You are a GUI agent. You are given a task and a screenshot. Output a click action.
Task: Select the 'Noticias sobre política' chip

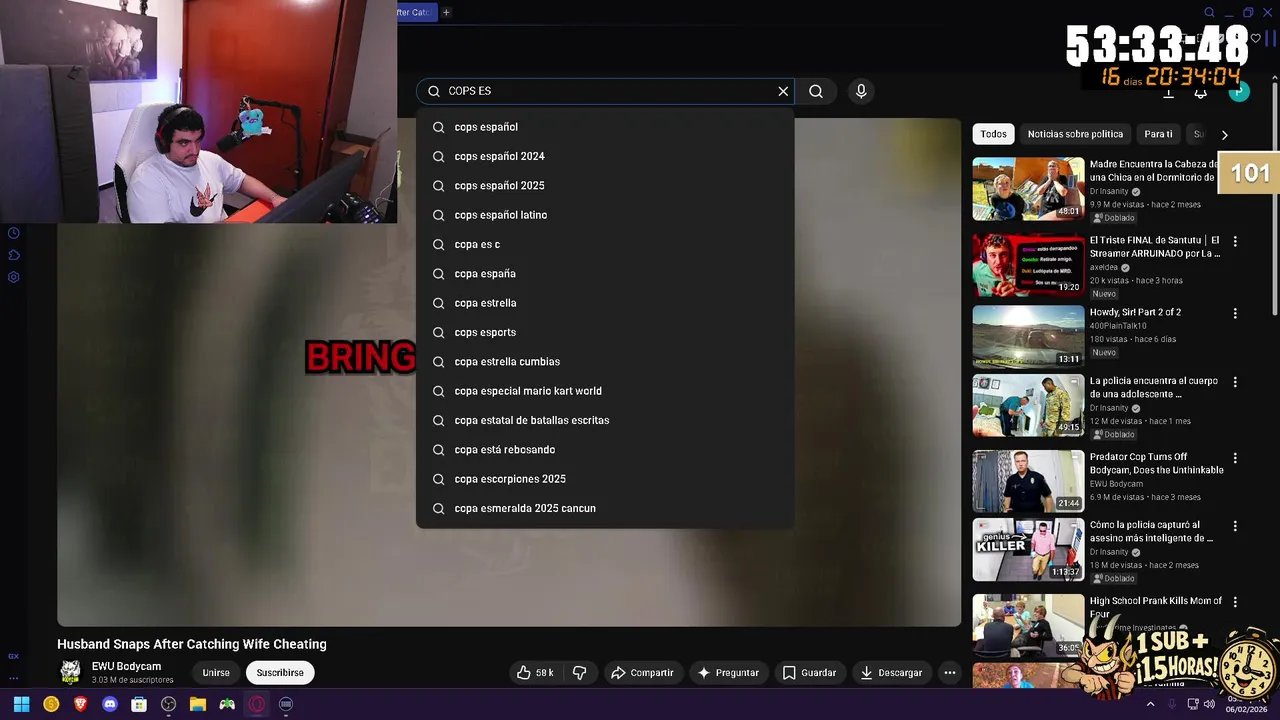[x=1075, y=134]
